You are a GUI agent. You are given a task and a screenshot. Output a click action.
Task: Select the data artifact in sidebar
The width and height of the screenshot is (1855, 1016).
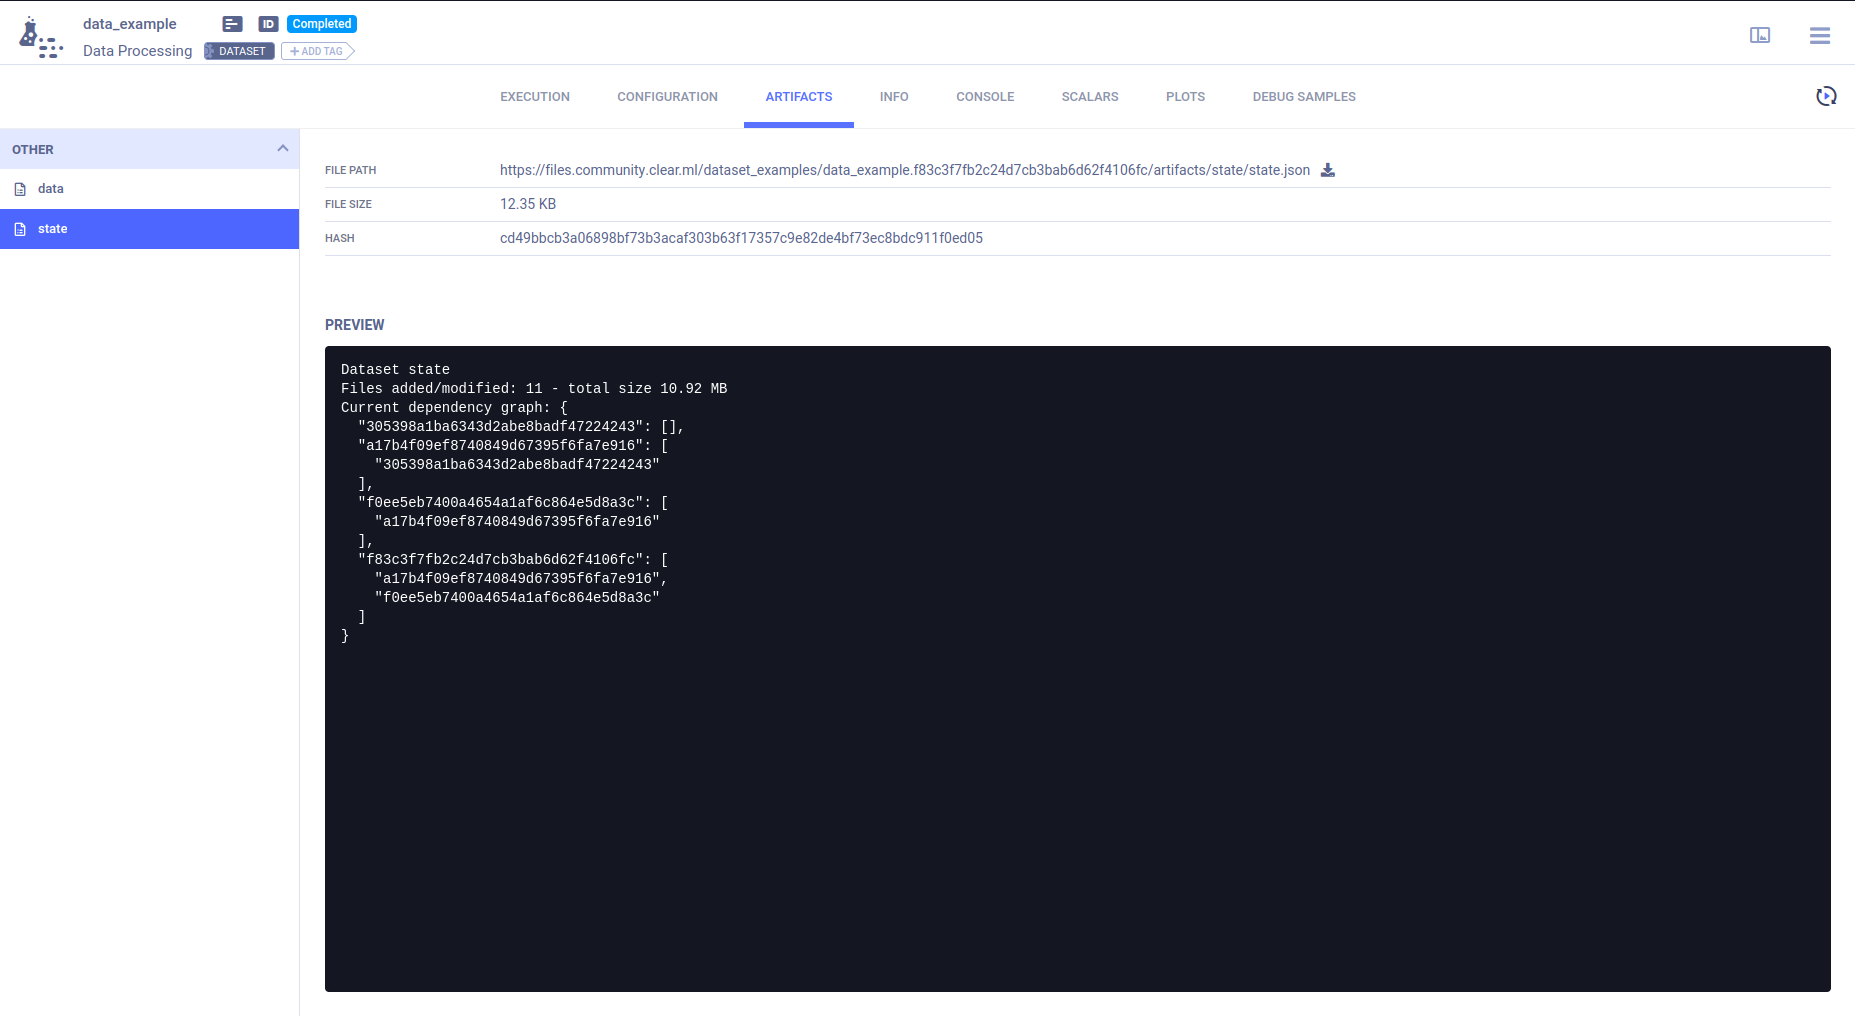click(51, 189)
